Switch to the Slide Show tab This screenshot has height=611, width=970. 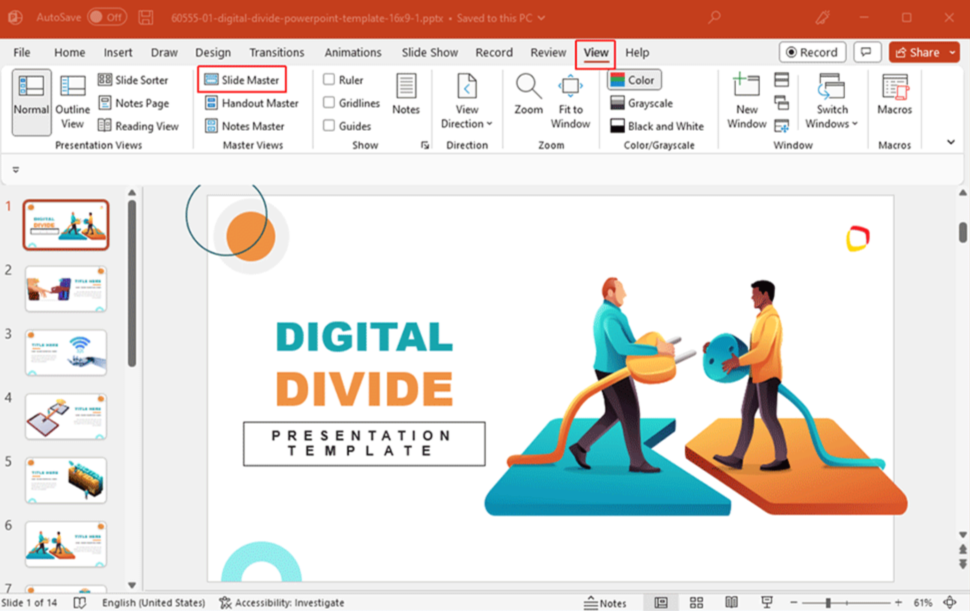click(x=430, y=52)
